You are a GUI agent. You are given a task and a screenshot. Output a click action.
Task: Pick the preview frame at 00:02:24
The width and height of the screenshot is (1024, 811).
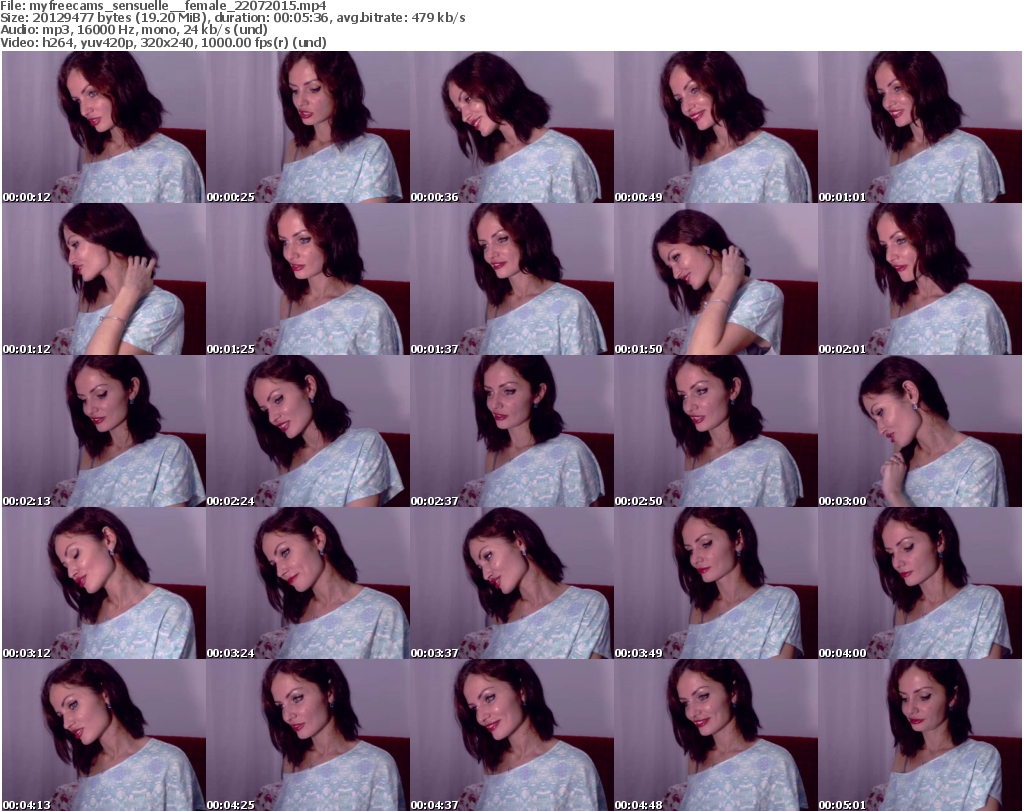308,432
